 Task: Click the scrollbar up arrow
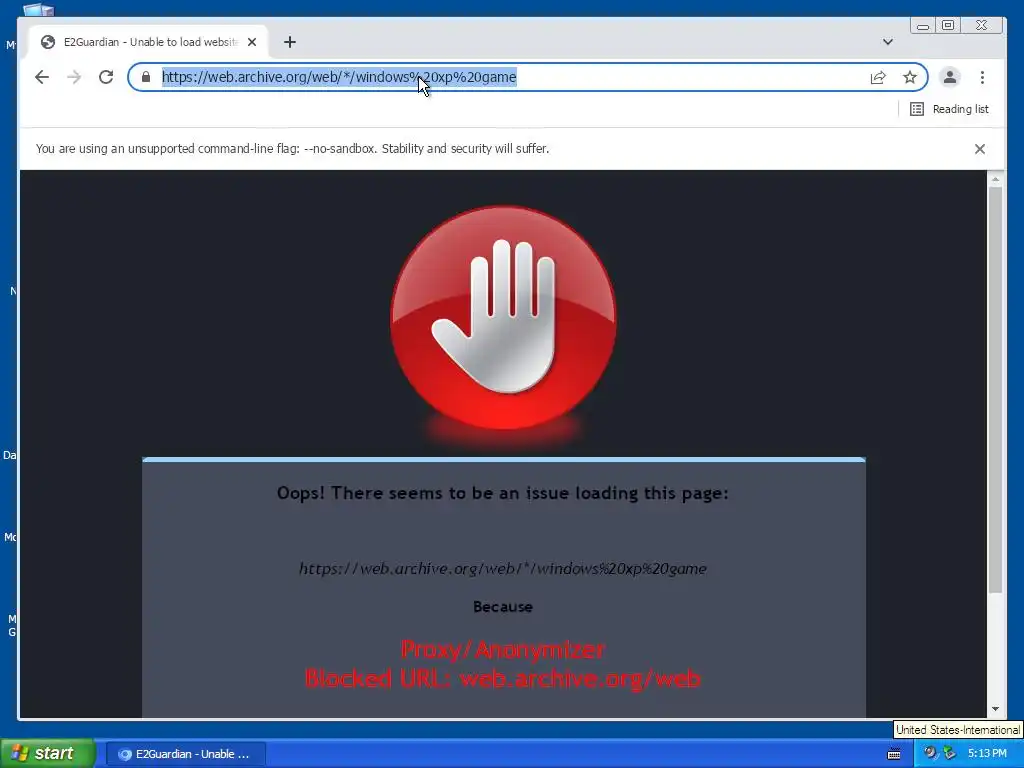[995, 179]
